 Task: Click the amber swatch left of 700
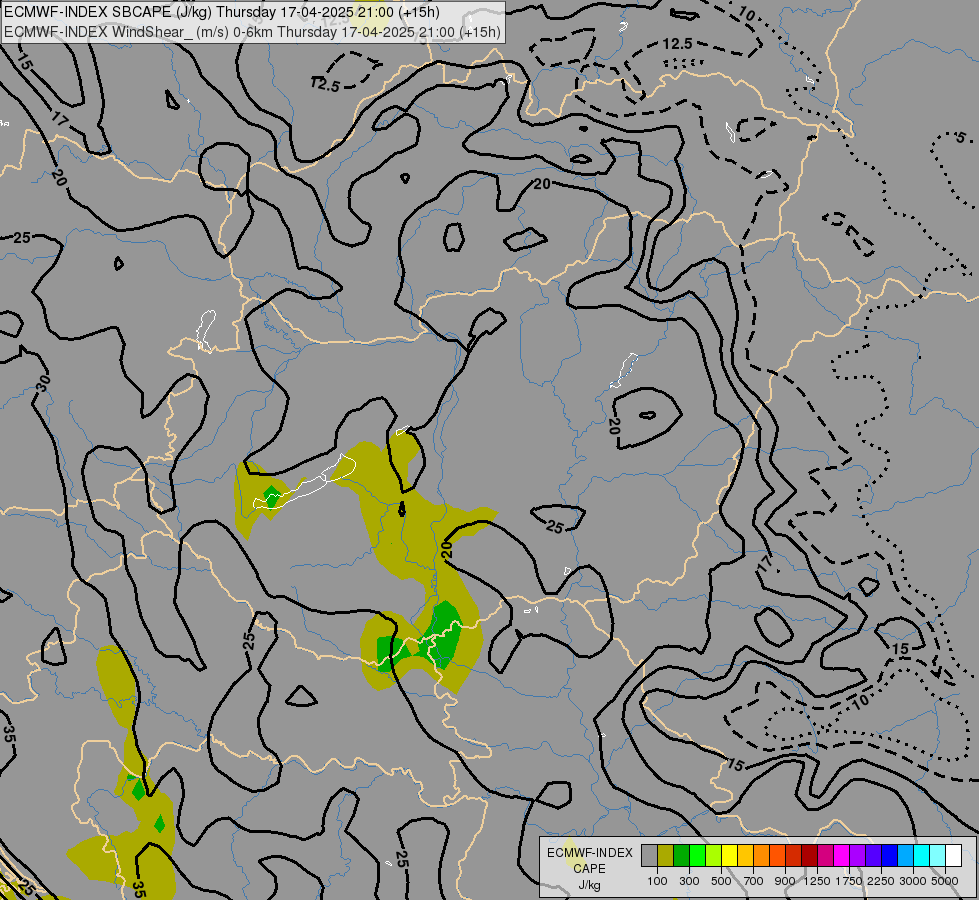(745, 855)
